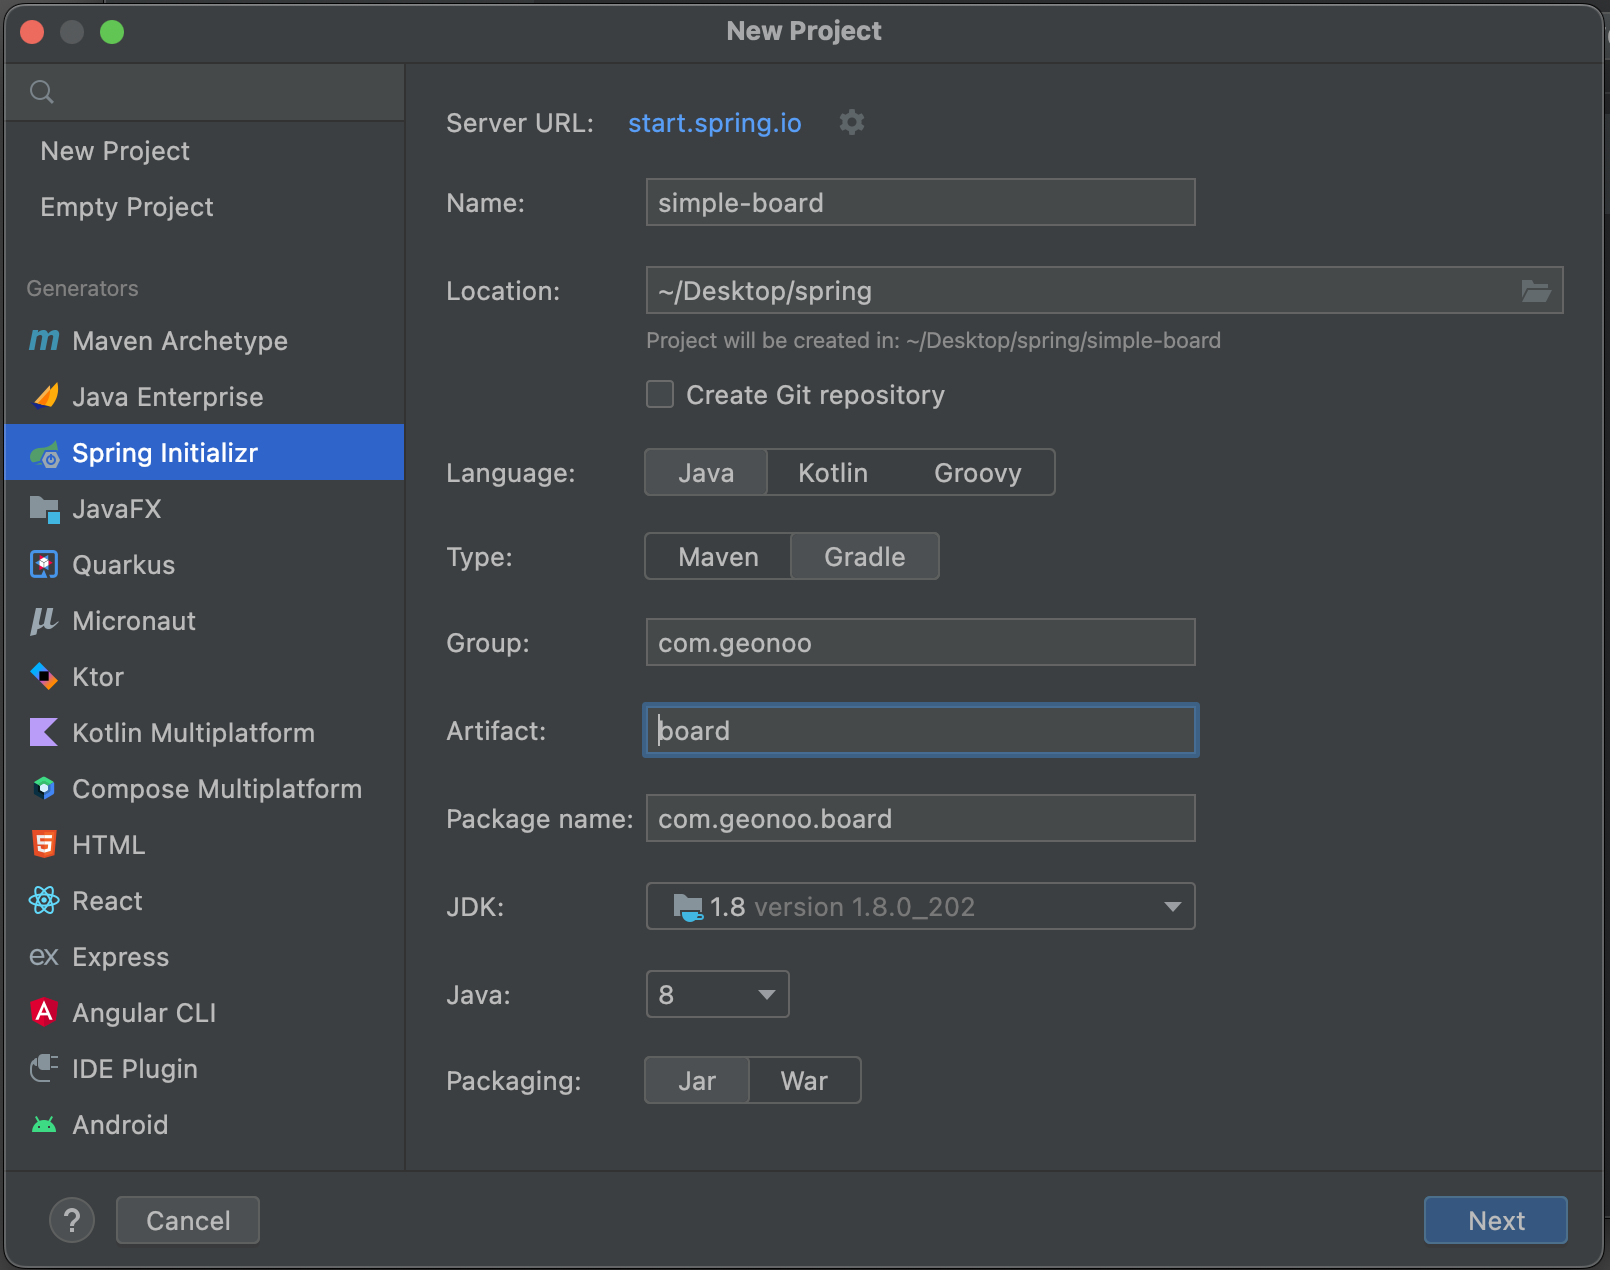Select the Java Enterprise generator
This screenshot has width=1610, height=1270.
tap(204, 397)
